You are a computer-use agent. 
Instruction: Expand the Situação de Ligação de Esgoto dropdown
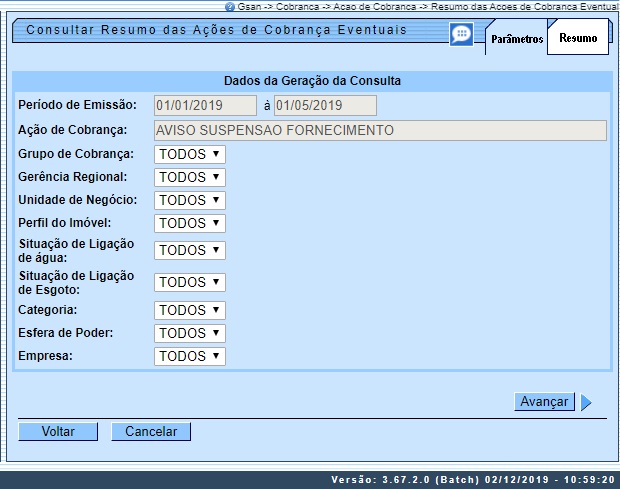(190, 282)
